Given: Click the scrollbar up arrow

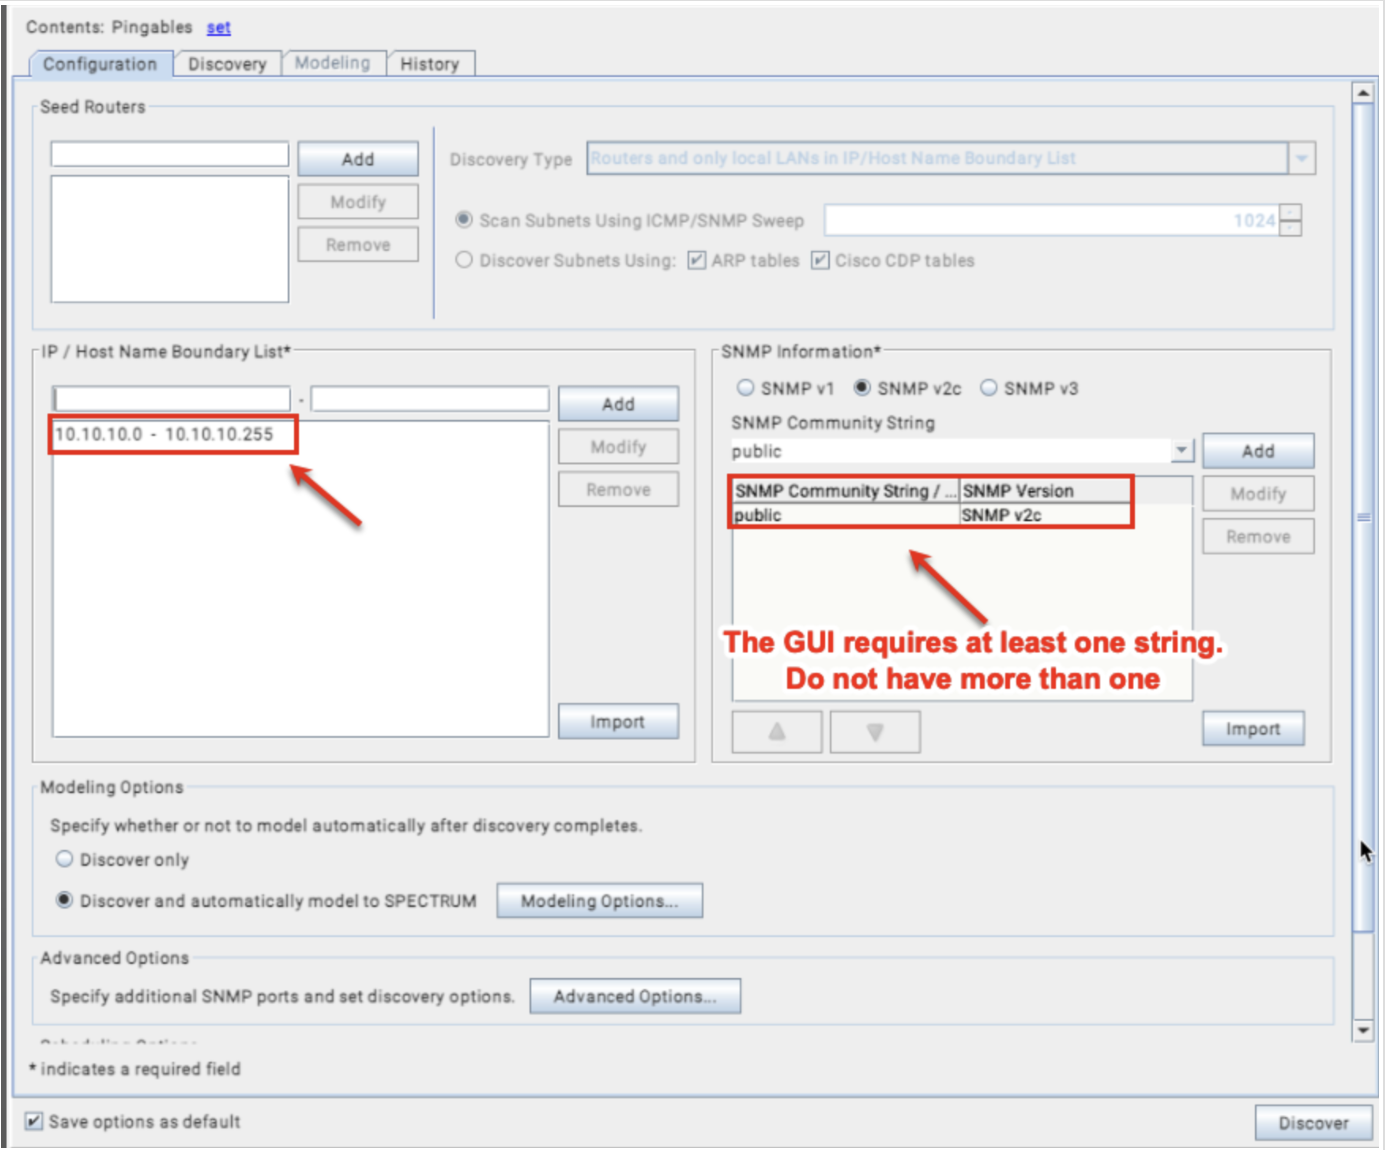Looking at the screenshot, I should (x=1362, y=93).
